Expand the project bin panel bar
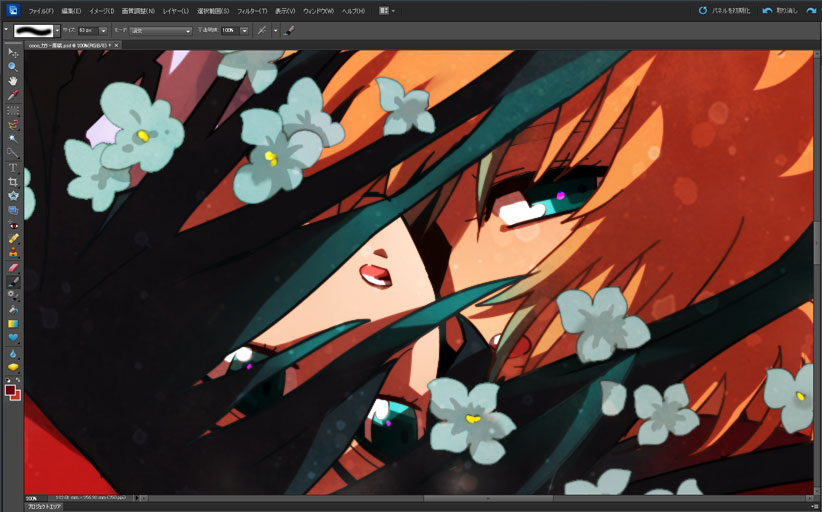The image size is (822, 512). click(44, 507)
